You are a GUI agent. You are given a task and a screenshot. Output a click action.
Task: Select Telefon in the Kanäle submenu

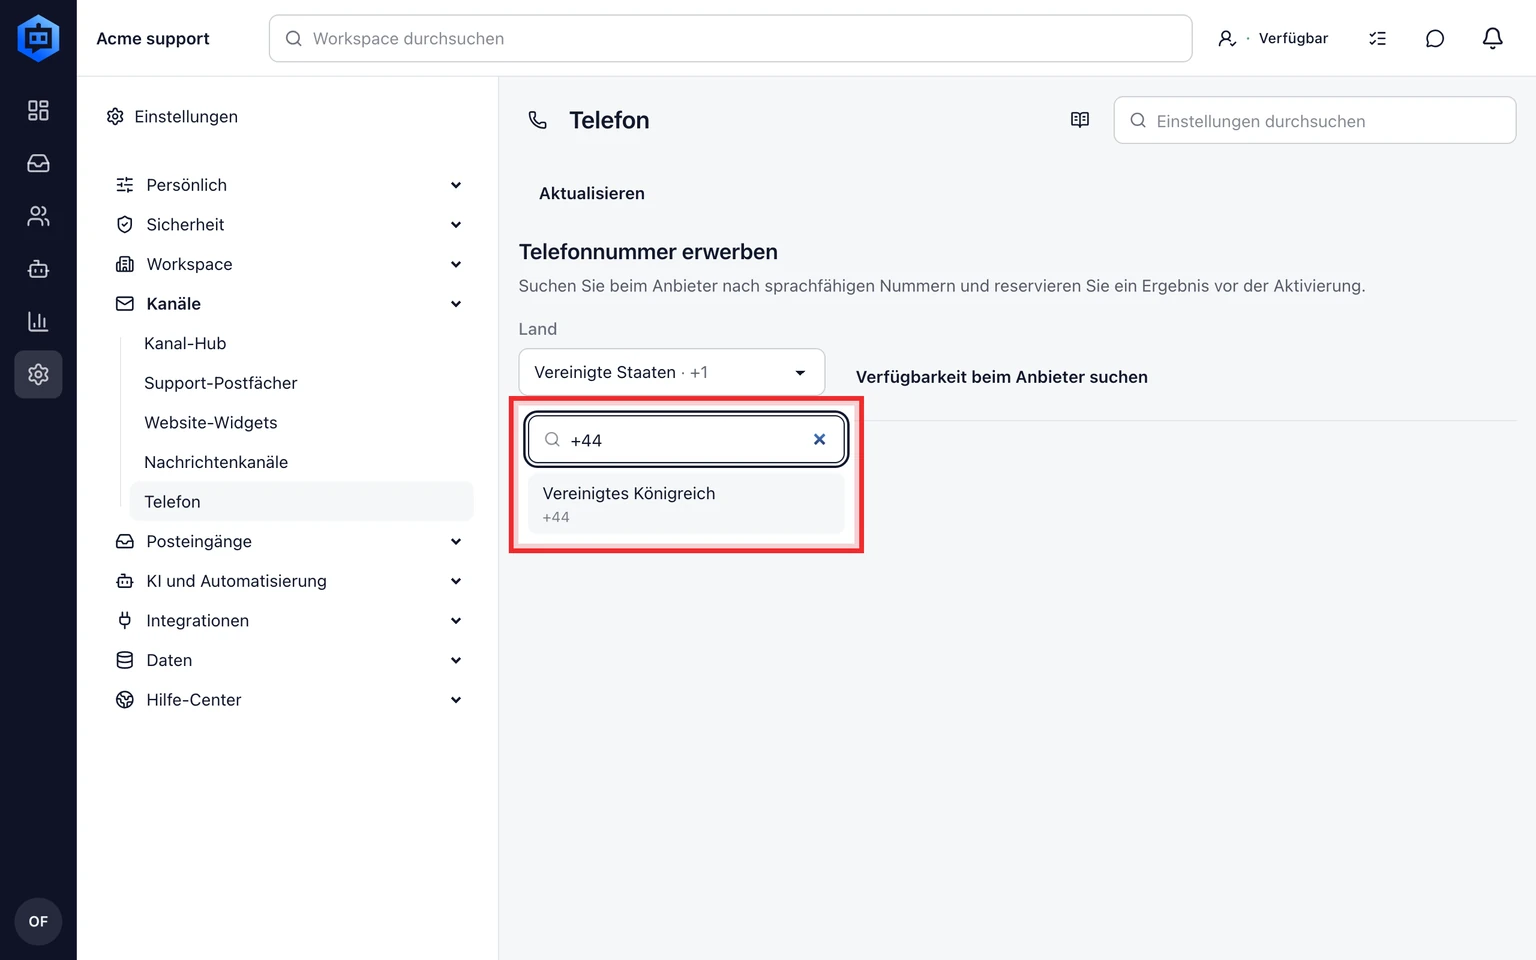tap(301, 502)
